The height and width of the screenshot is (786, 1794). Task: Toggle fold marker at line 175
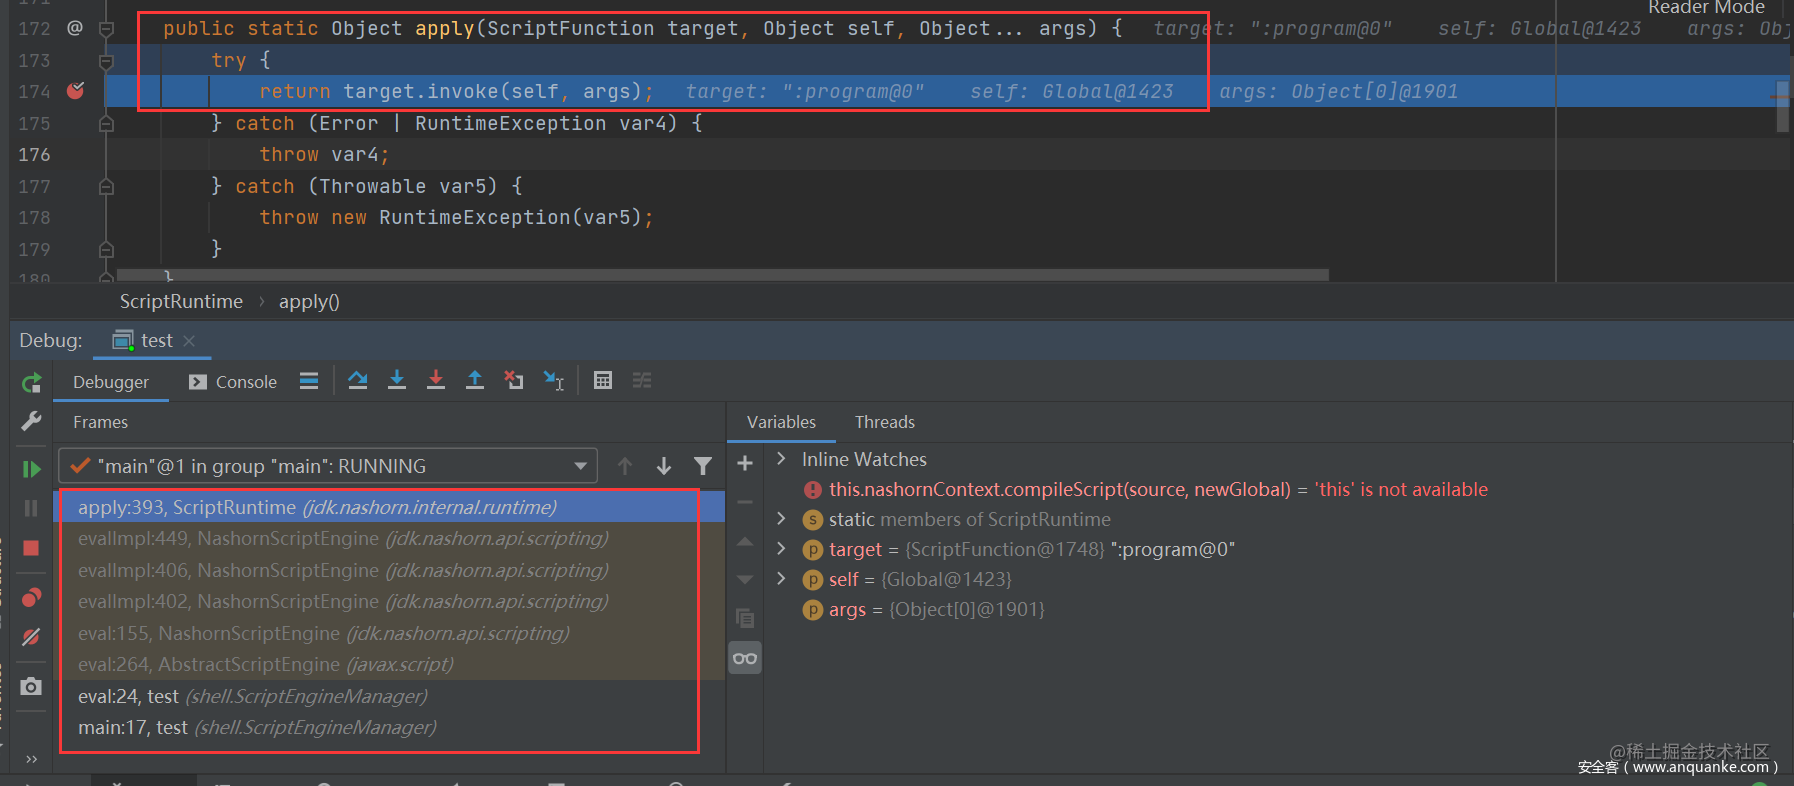point(106,124)
